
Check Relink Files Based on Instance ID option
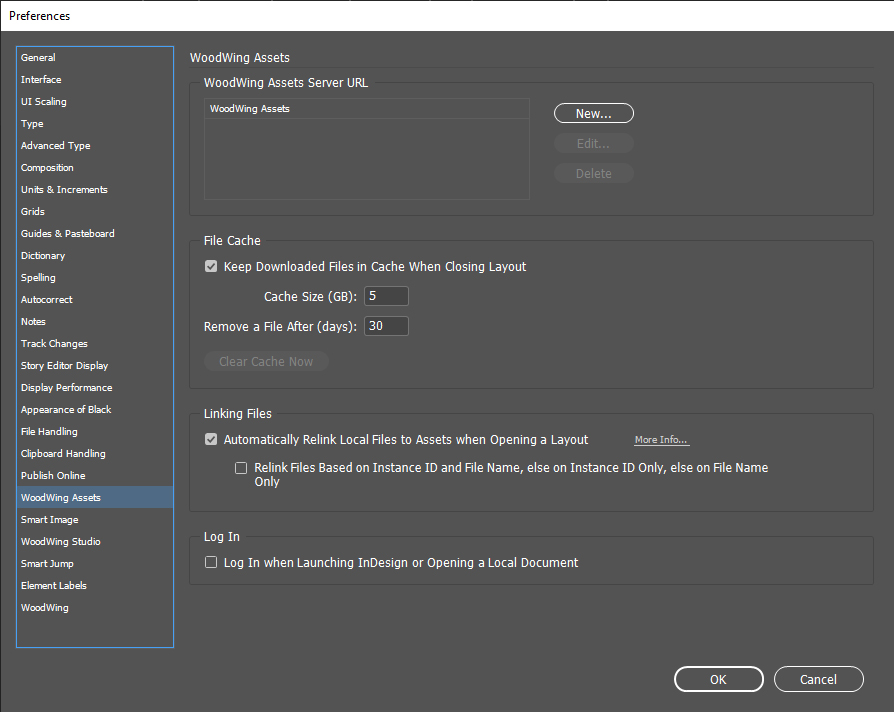click(241, 468)
